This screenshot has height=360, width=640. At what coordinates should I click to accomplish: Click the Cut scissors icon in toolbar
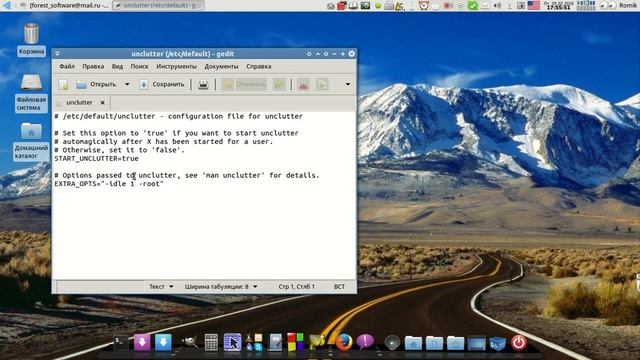tap(303, 84)
